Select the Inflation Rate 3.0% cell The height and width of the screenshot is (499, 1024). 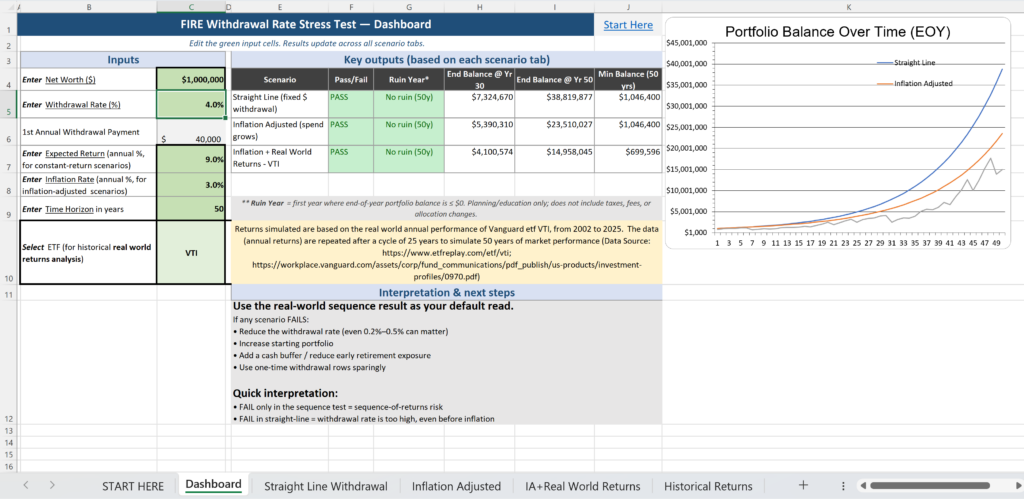[193, 185]
